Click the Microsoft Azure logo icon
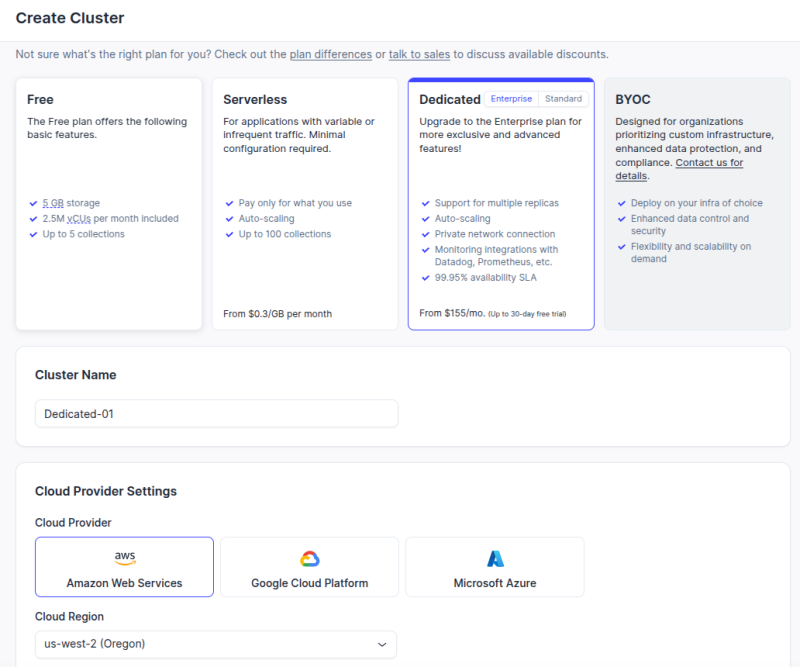 (495, 559)
